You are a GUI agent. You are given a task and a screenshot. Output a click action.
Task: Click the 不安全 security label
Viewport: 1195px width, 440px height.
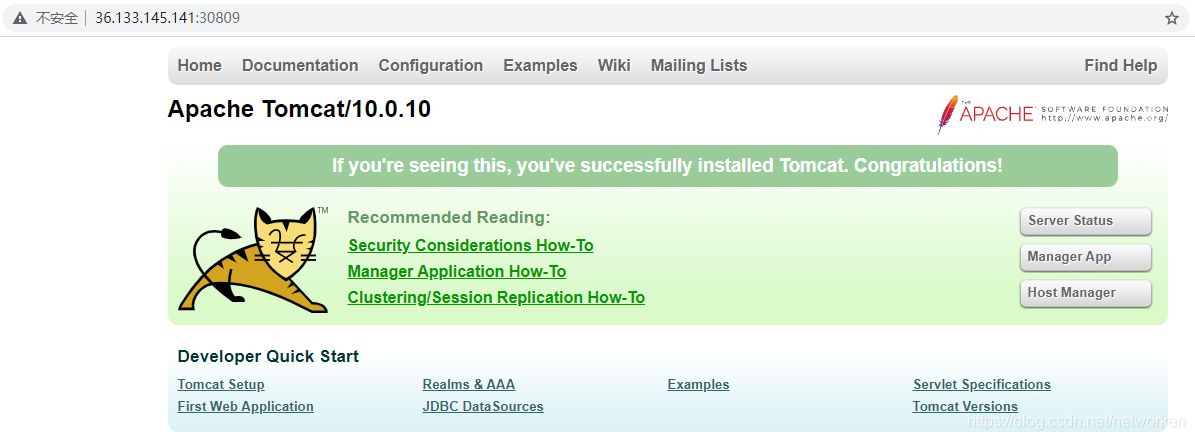coord(57,18)
